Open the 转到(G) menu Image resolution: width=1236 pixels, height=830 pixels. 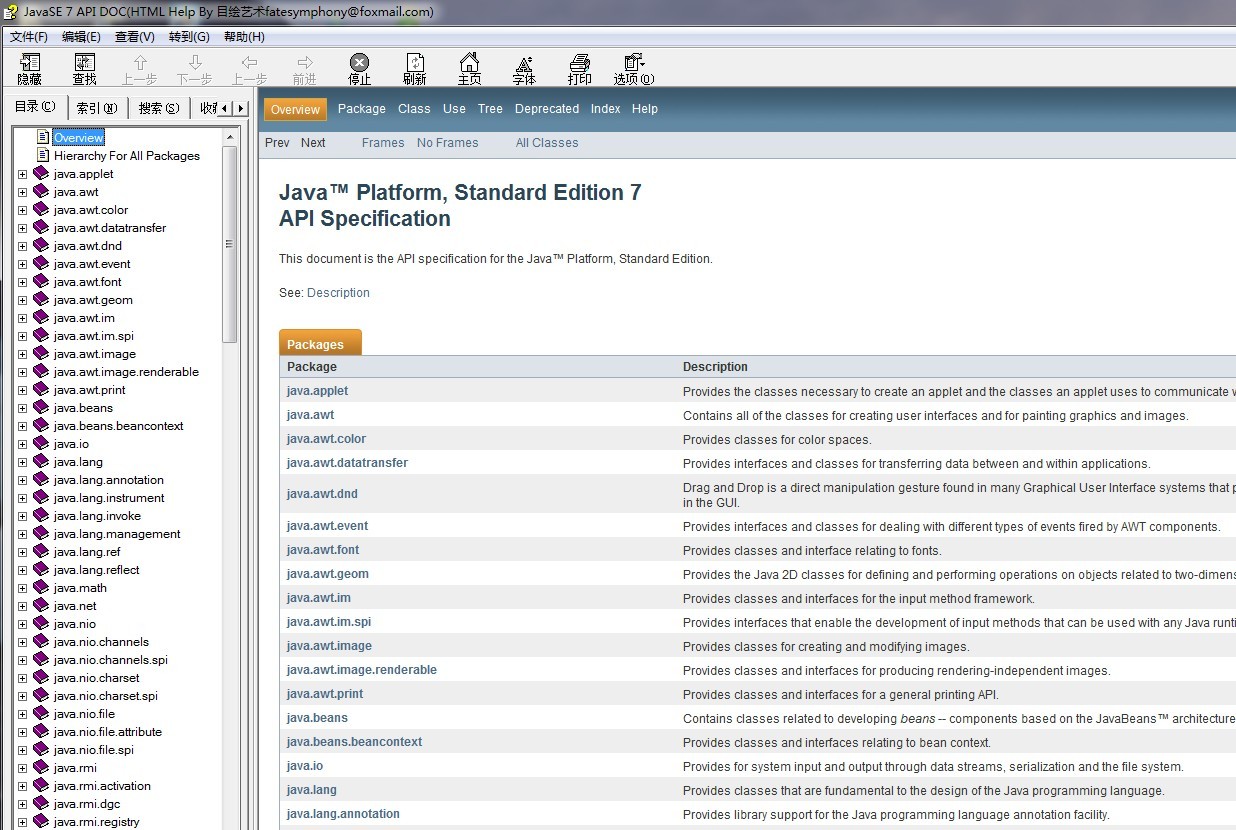tap(189, 37)
